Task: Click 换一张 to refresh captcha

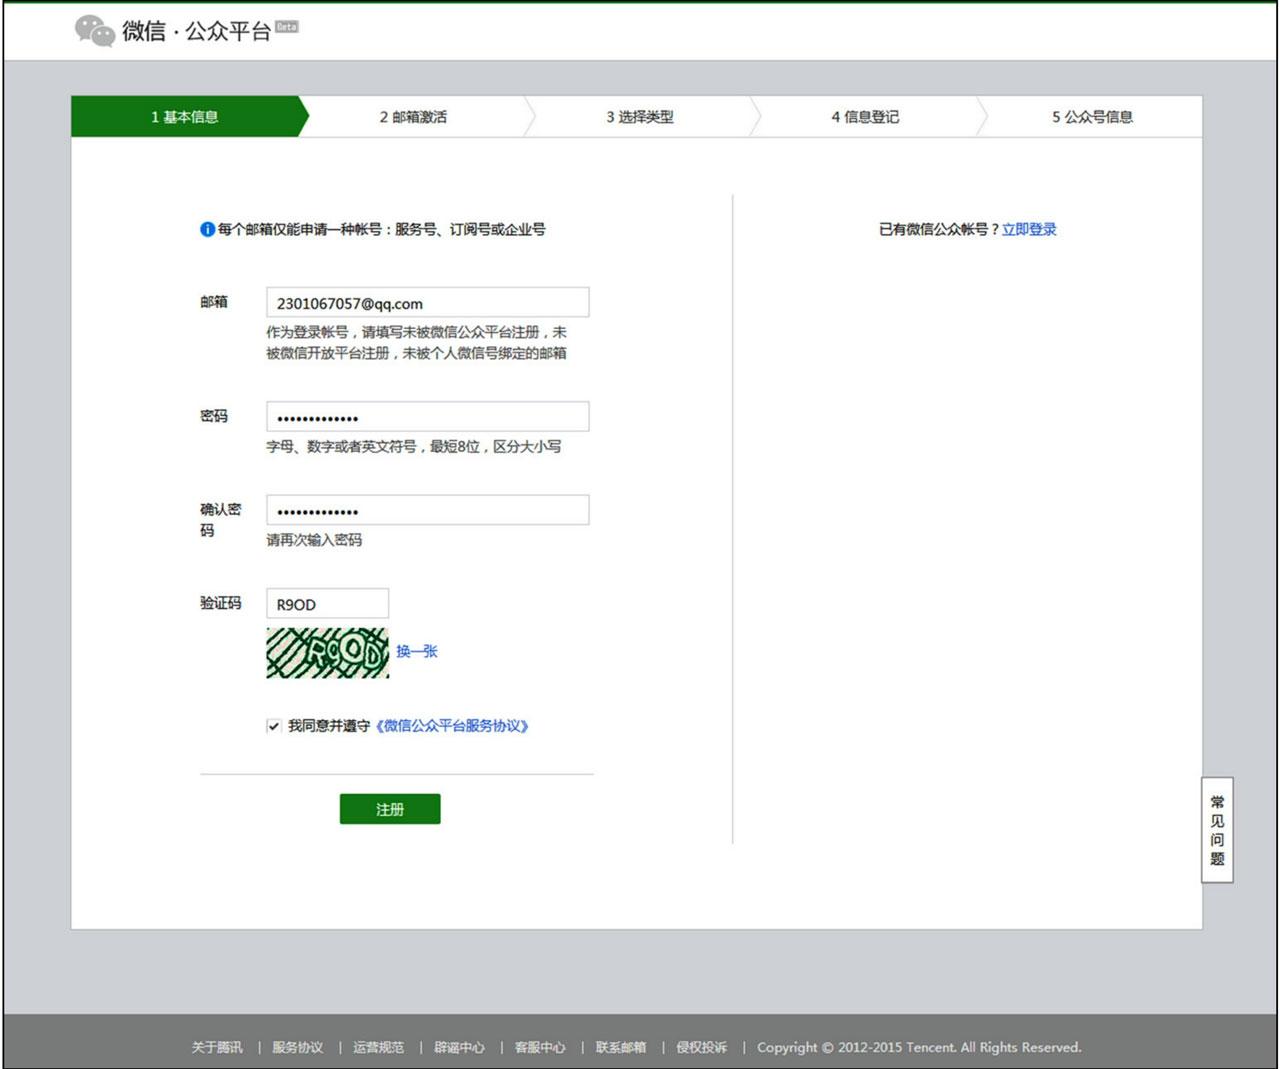Action: coord(416,651)
